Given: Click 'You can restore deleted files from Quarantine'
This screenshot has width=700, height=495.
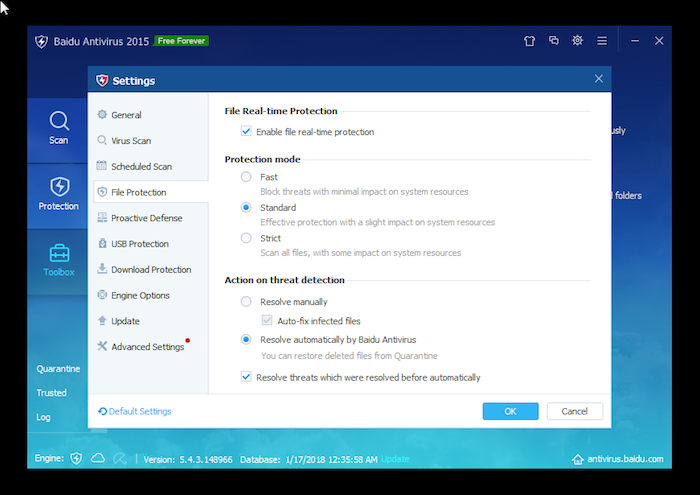Looking at the screenshot, I should [349, 356].
